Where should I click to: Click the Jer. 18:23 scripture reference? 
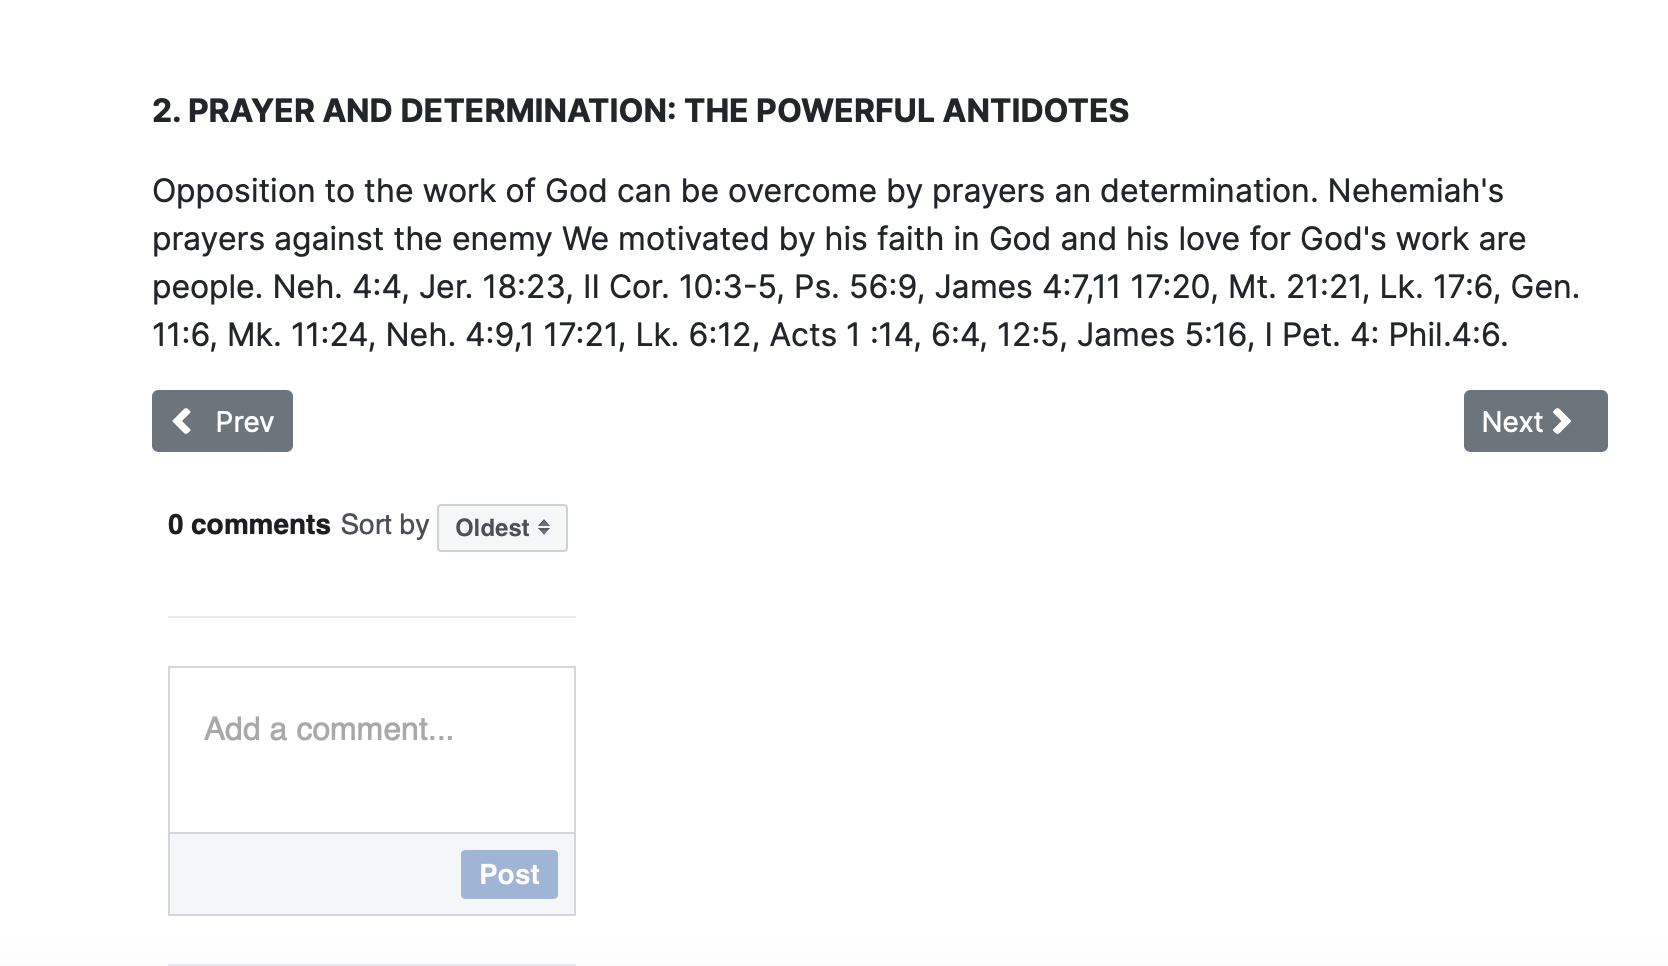pos(493,287)
